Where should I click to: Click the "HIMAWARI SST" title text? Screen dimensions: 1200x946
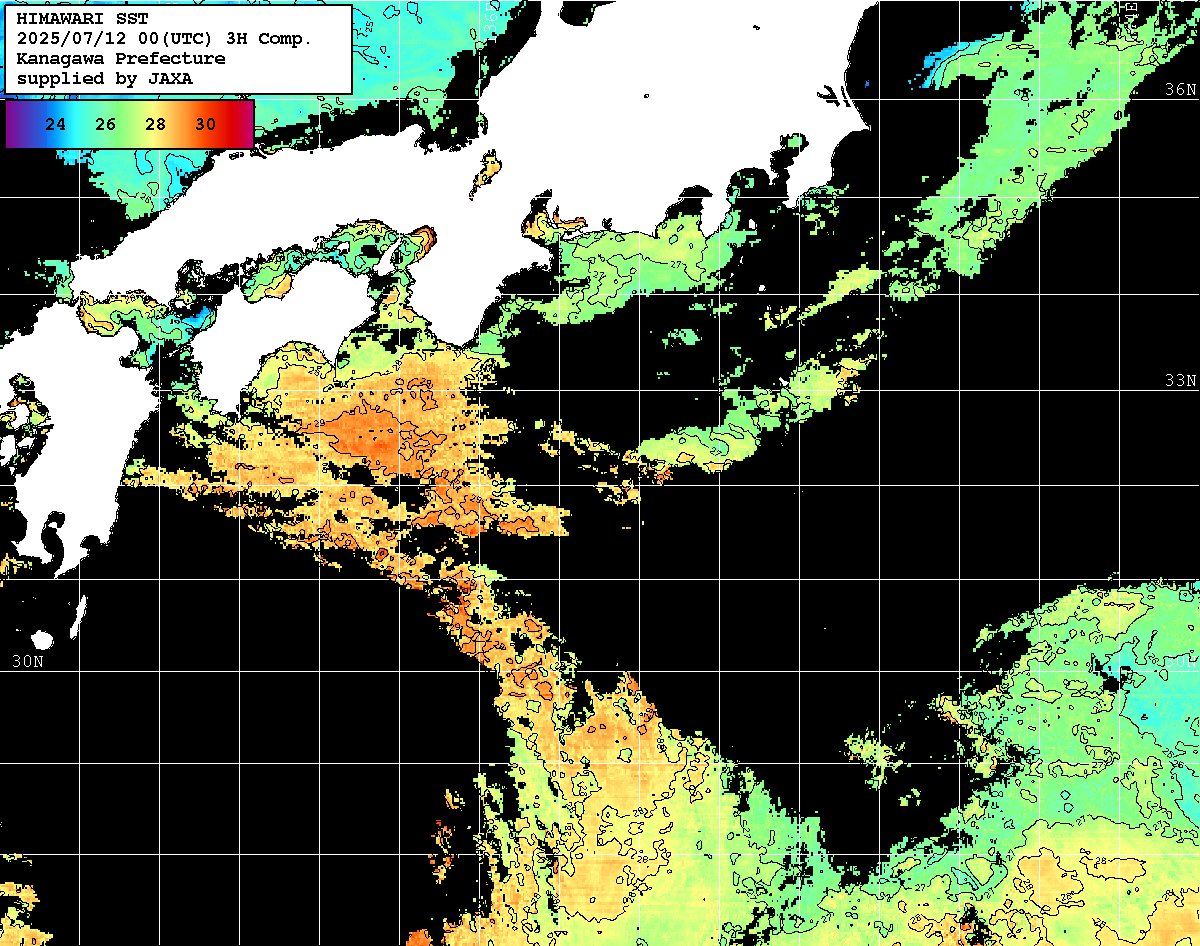(82, 19)
